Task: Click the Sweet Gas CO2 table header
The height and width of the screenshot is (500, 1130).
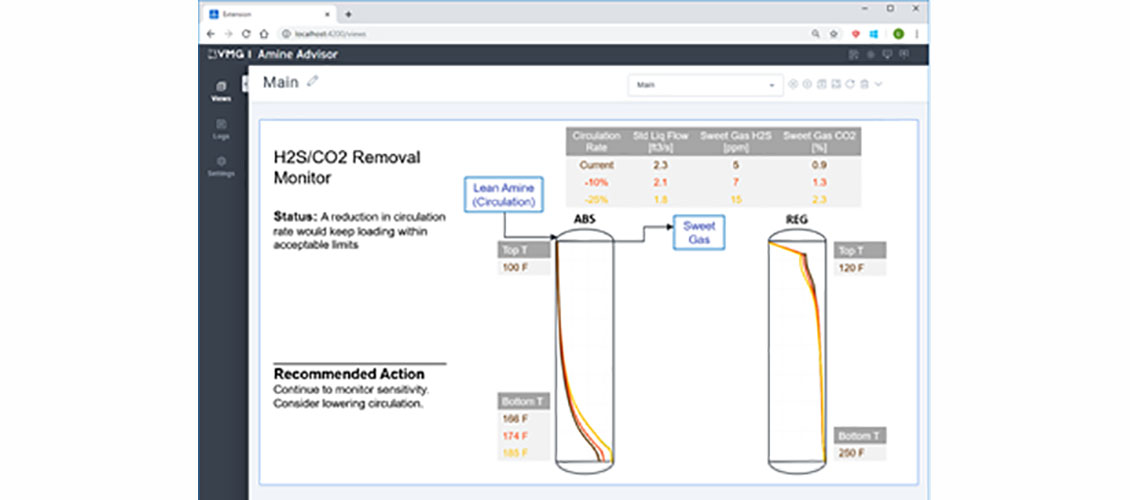Action: (817, 140)
